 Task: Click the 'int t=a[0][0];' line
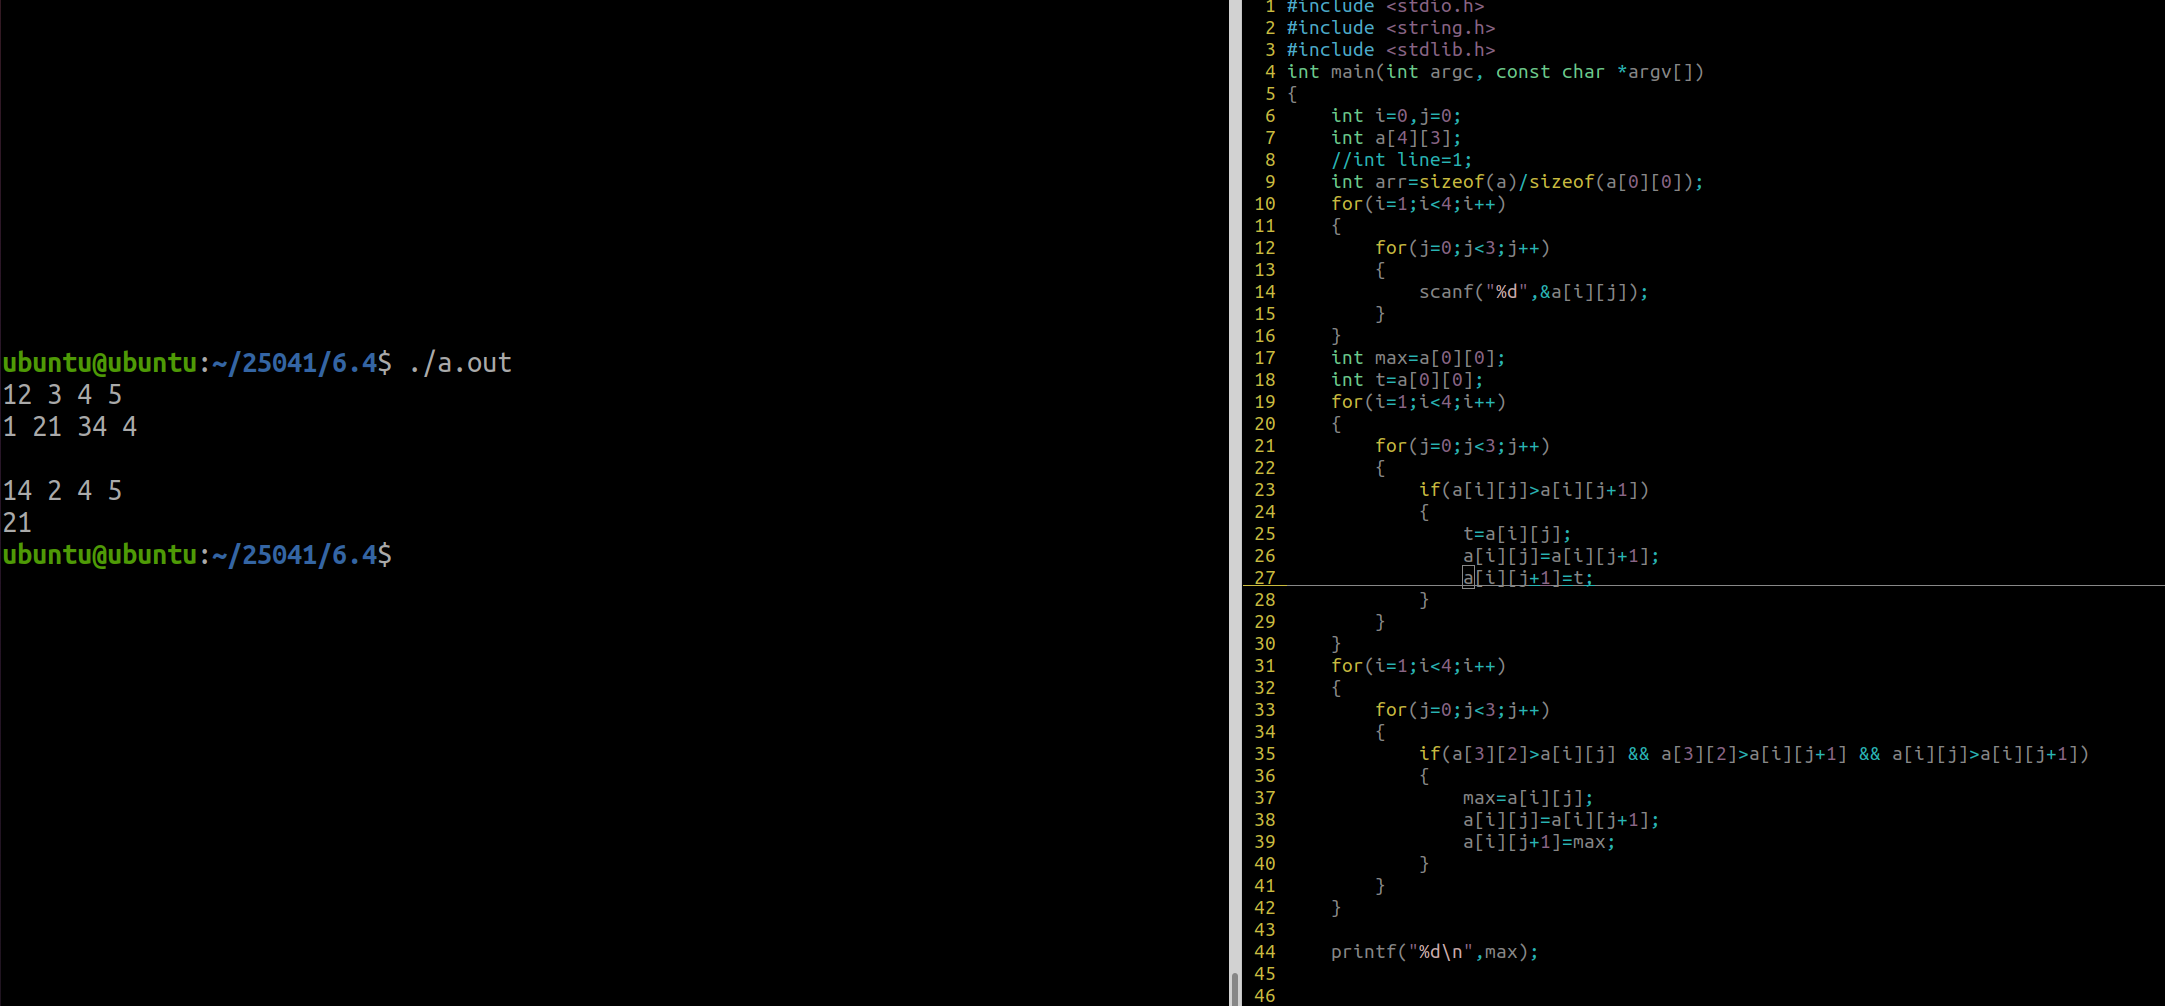(1407, 380)
